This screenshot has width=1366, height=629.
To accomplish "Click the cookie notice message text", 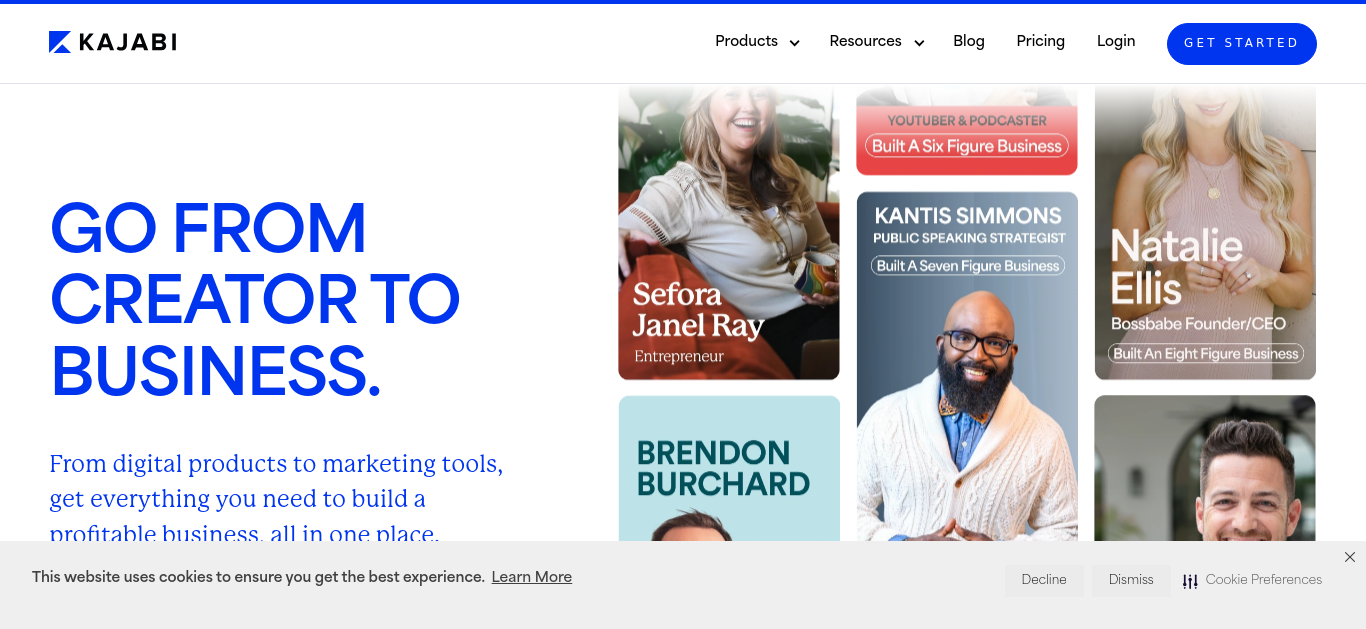I will point(258,577).
